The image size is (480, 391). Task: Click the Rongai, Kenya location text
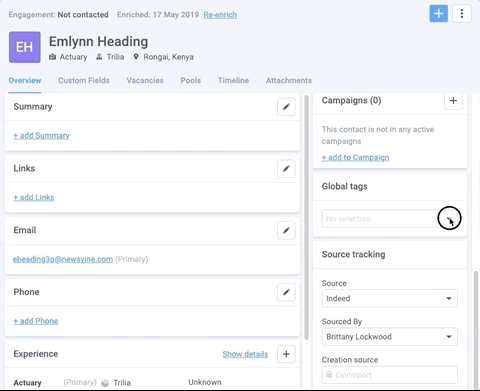click(x=168, y=57)
